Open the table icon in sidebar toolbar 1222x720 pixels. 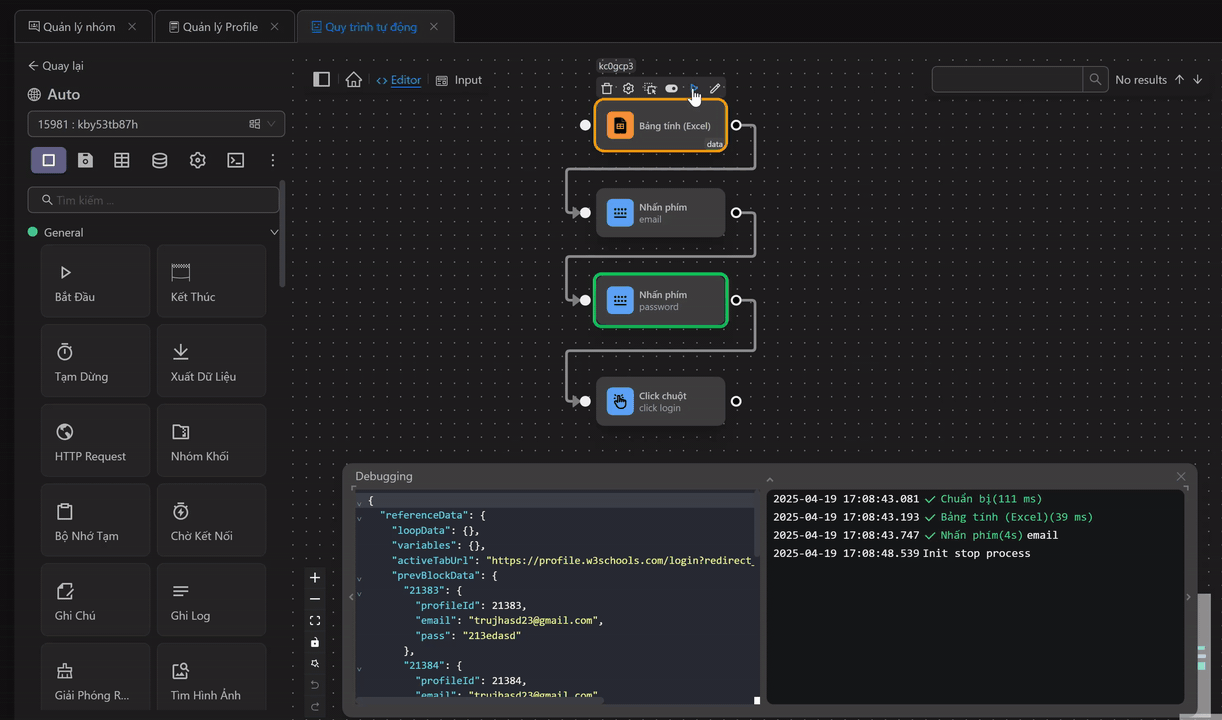[x=122, y=160]
